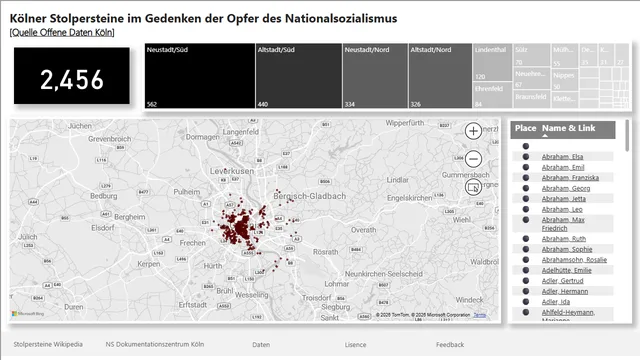Click the Place column header

tap(525, 128)
